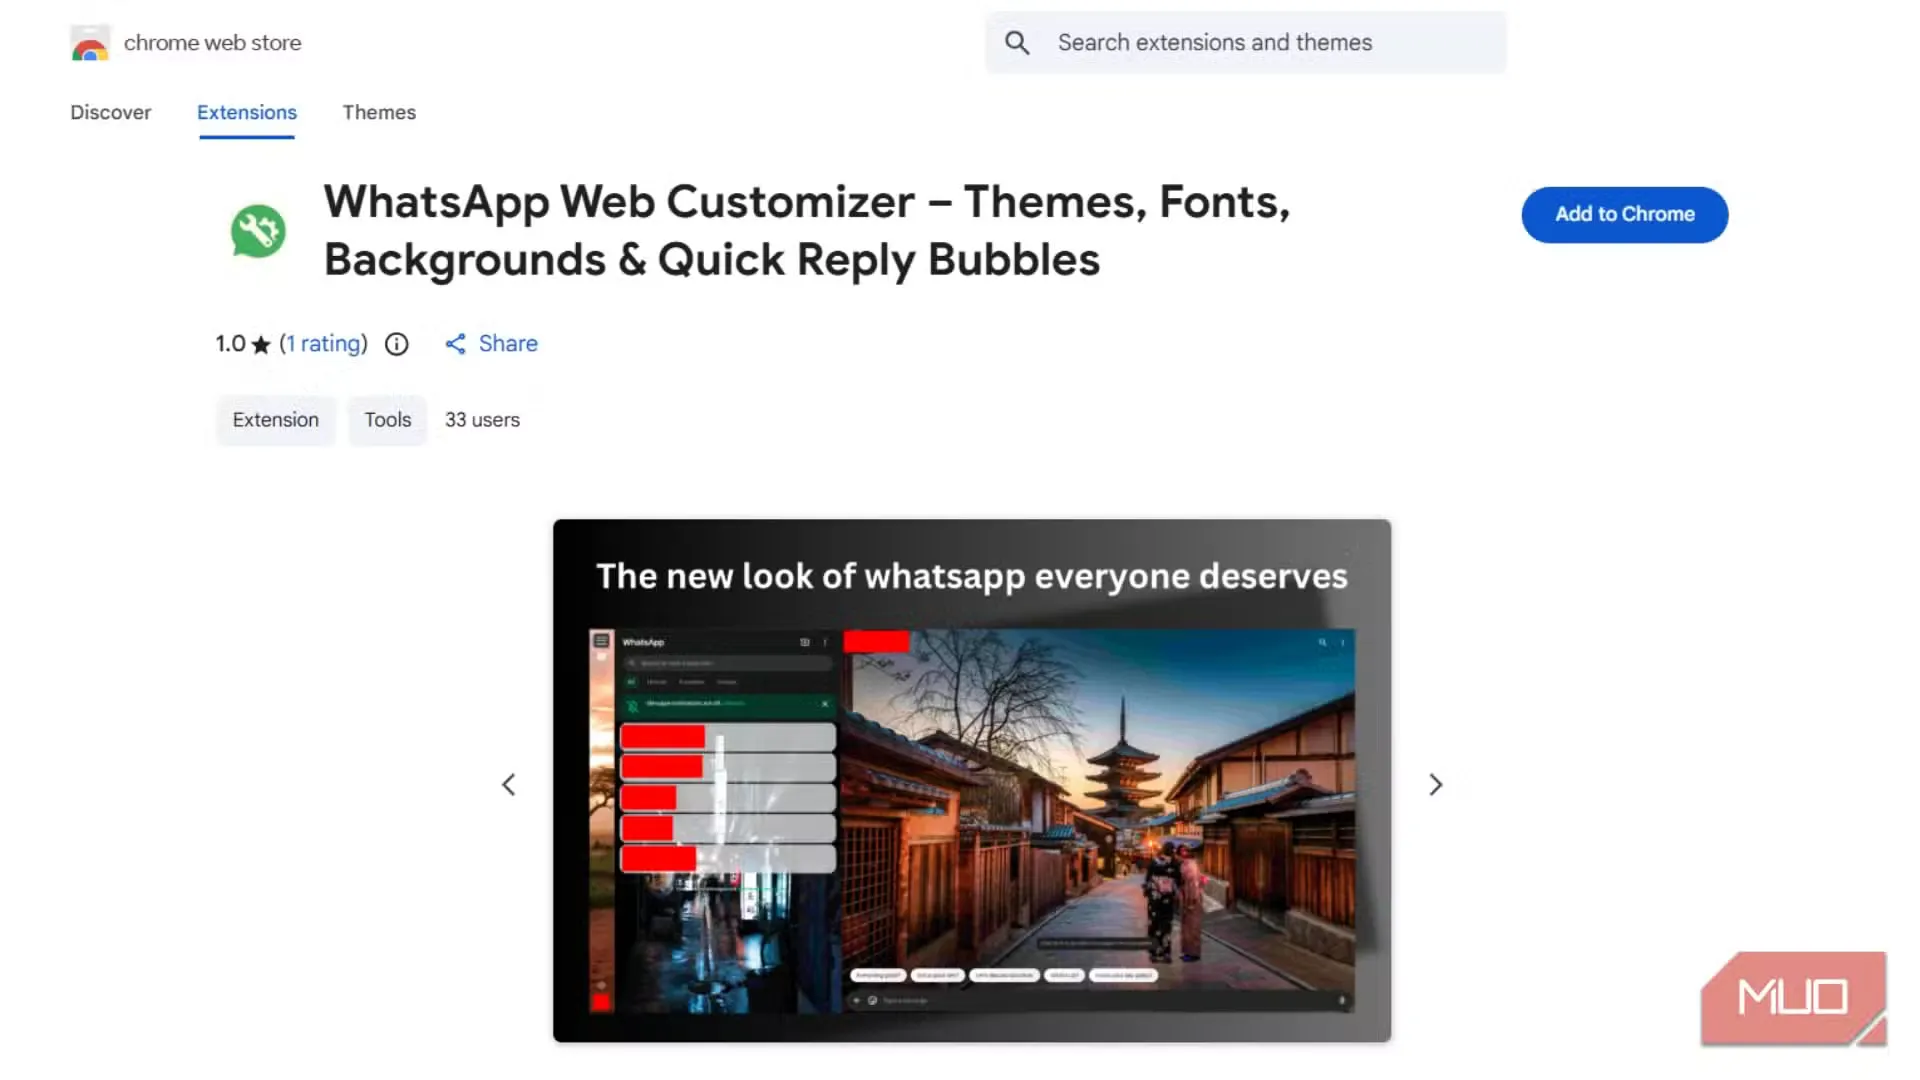Switch to the Themes tab
This screenshot has width=1920, height=1080.
tap(379, 112)
